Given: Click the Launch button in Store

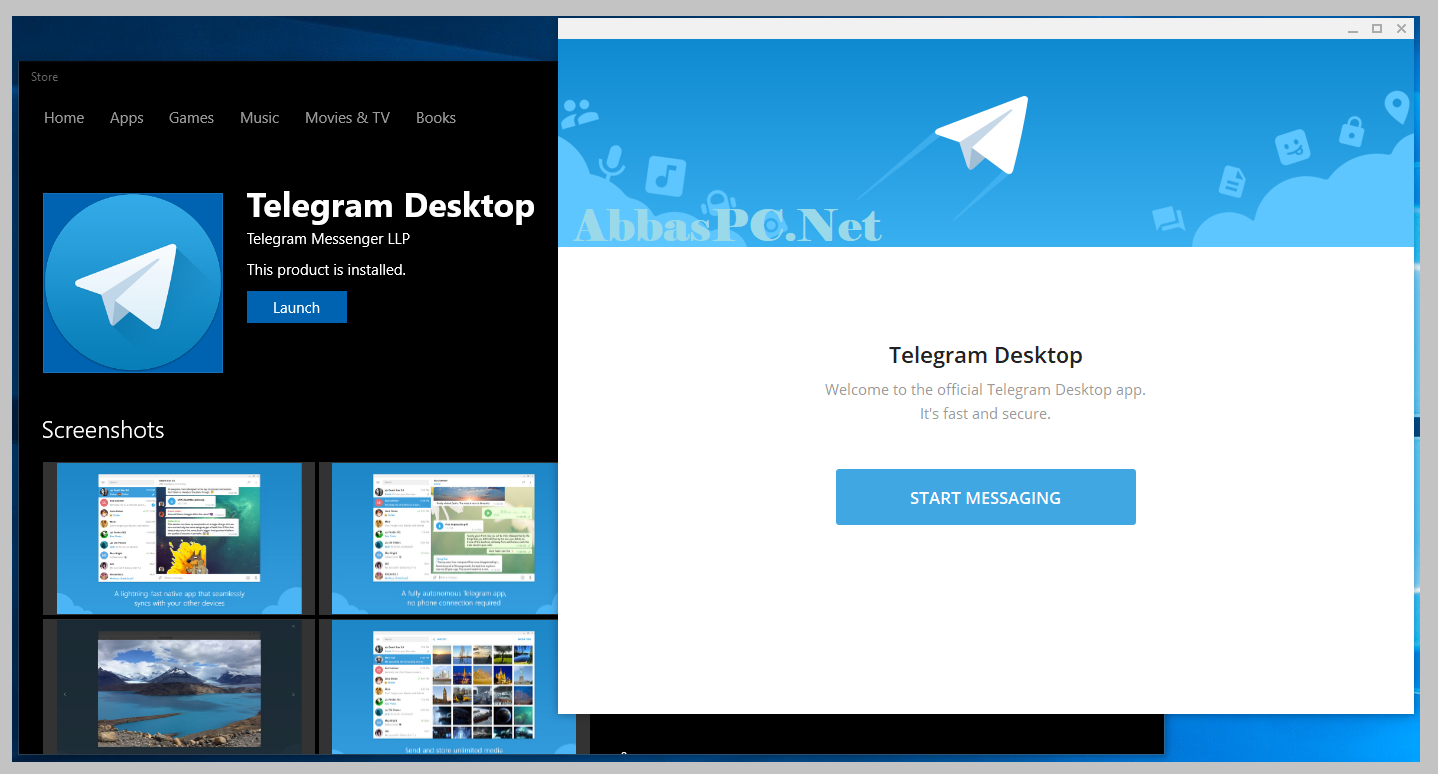Looking at the screenshot, I should point(297,307).
